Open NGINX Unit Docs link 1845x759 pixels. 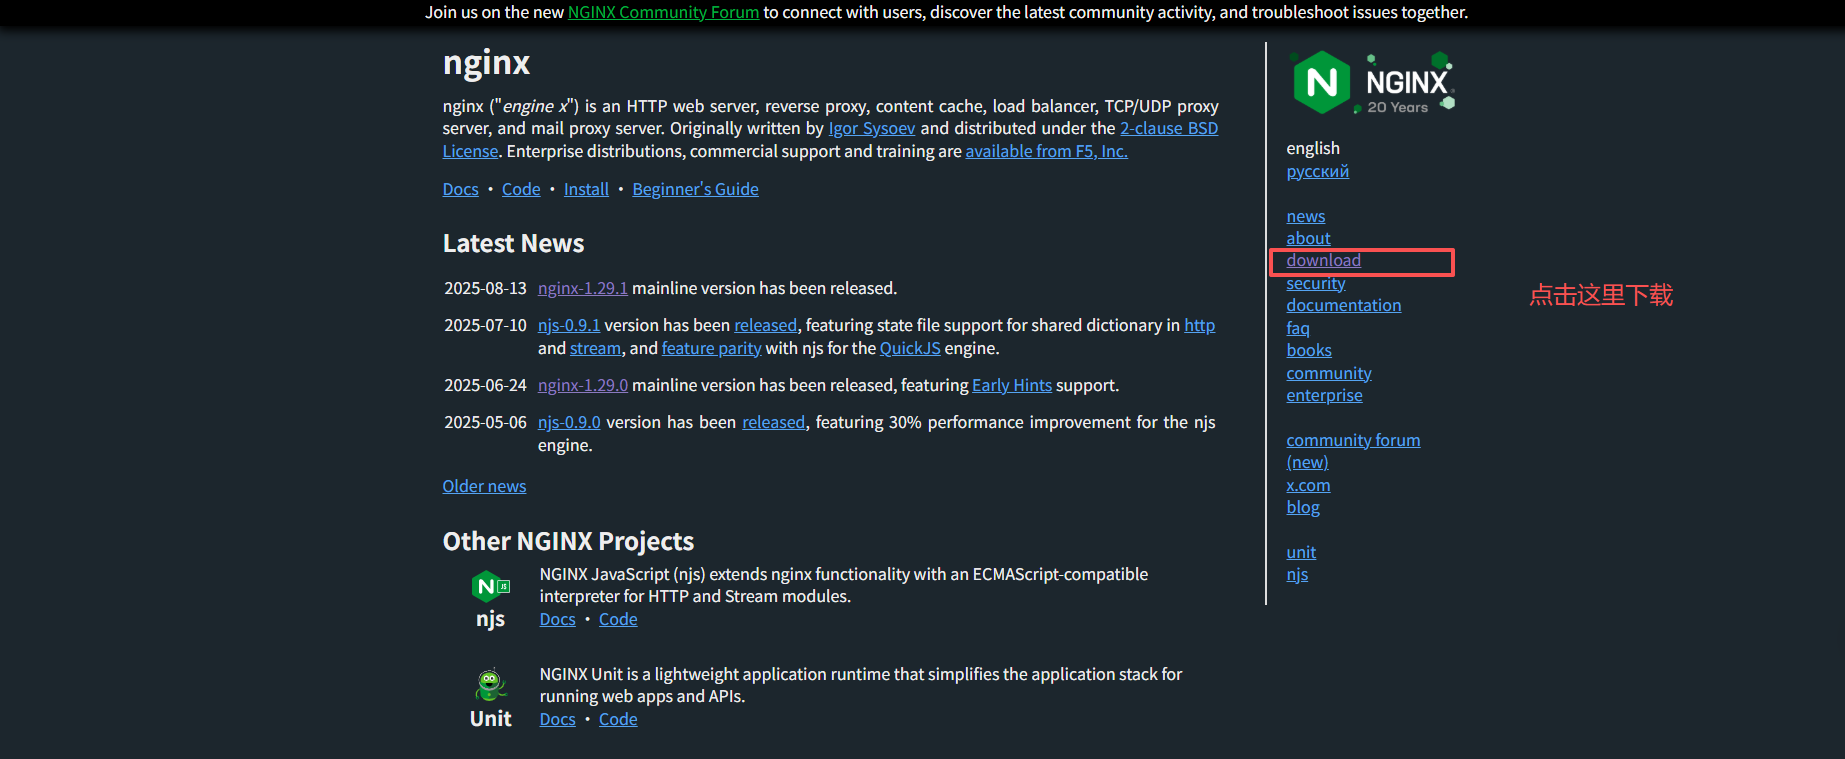point(558,719)
